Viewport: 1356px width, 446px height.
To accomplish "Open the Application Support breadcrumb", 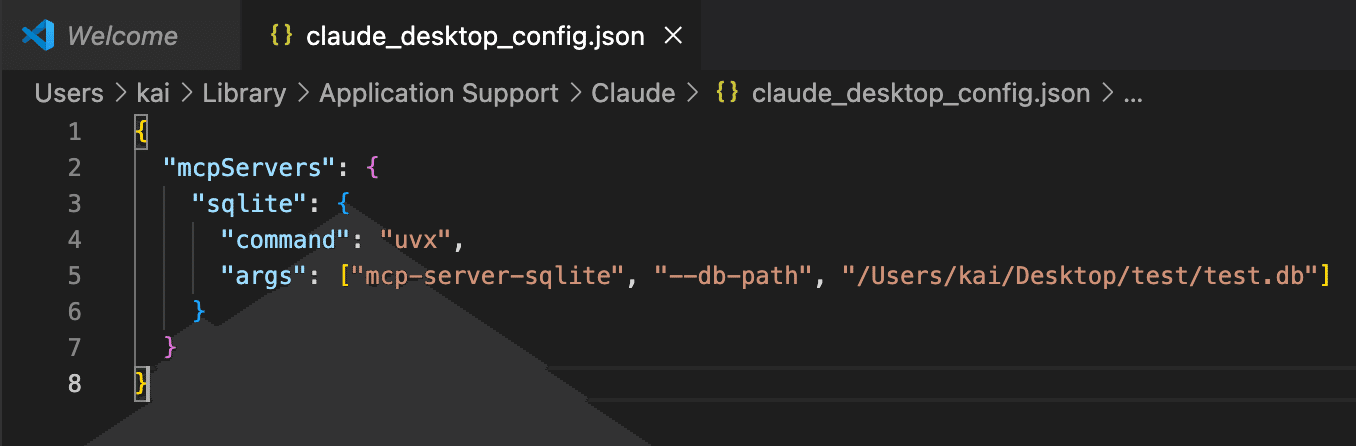I will (x=438, y=94).
